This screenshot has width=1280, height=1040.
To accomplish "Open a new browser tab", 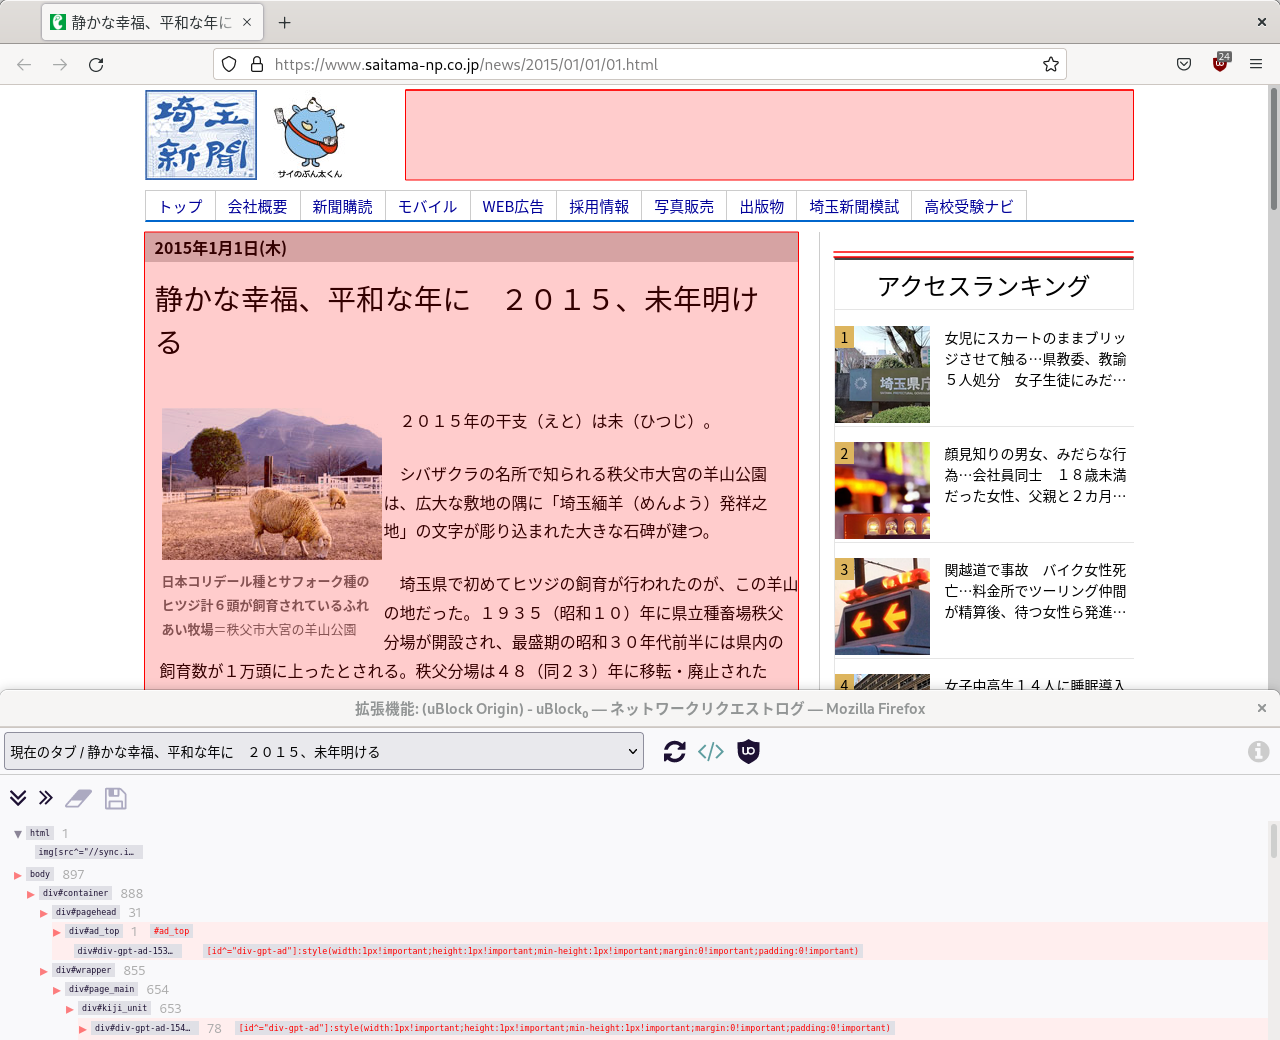I will point(285,22).
